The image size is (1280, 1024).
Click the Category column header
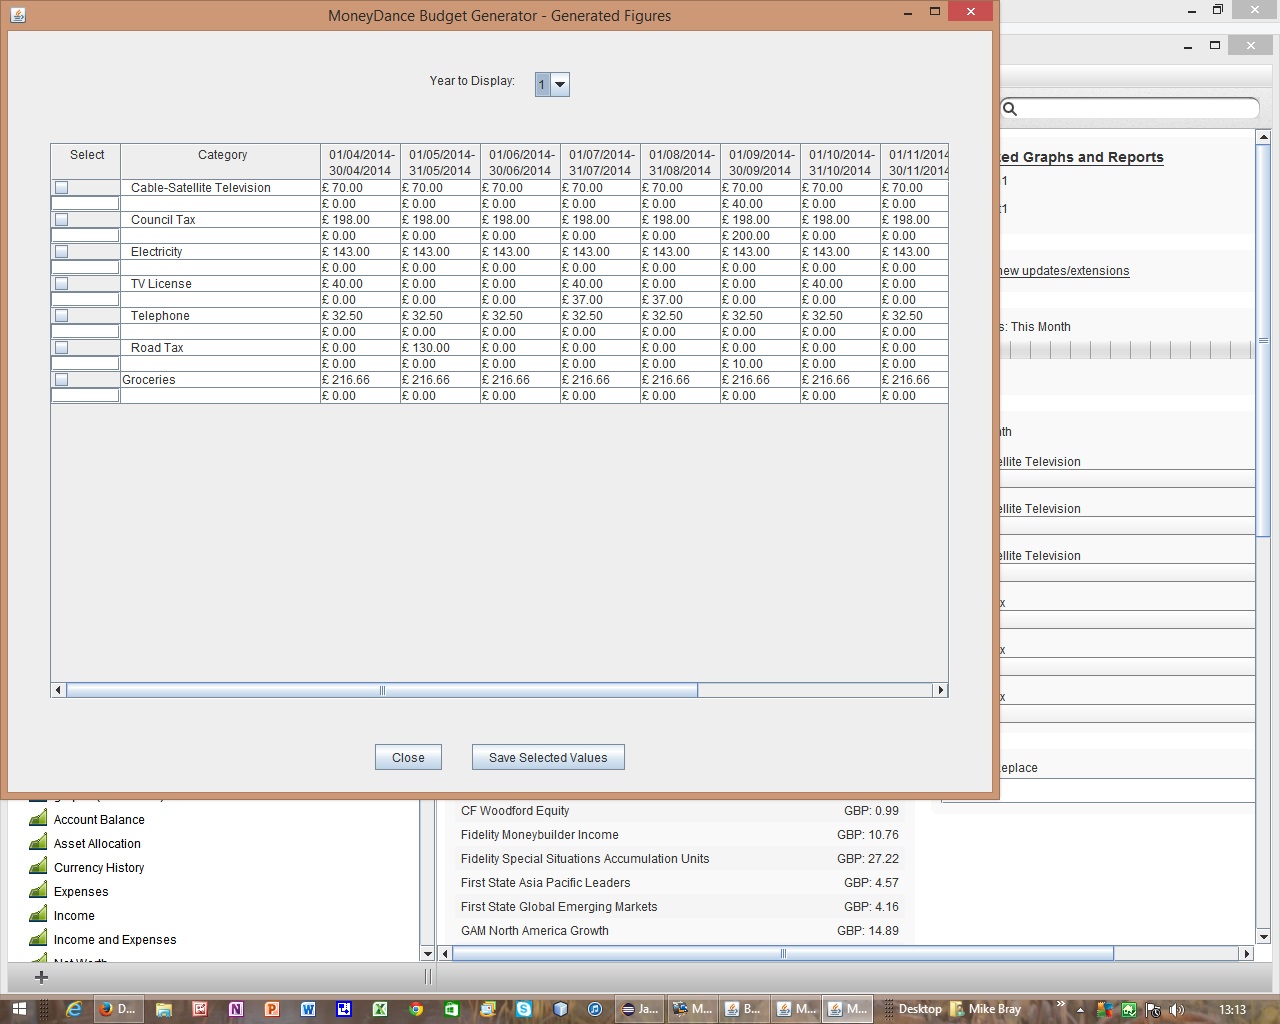tap(221, 162)
